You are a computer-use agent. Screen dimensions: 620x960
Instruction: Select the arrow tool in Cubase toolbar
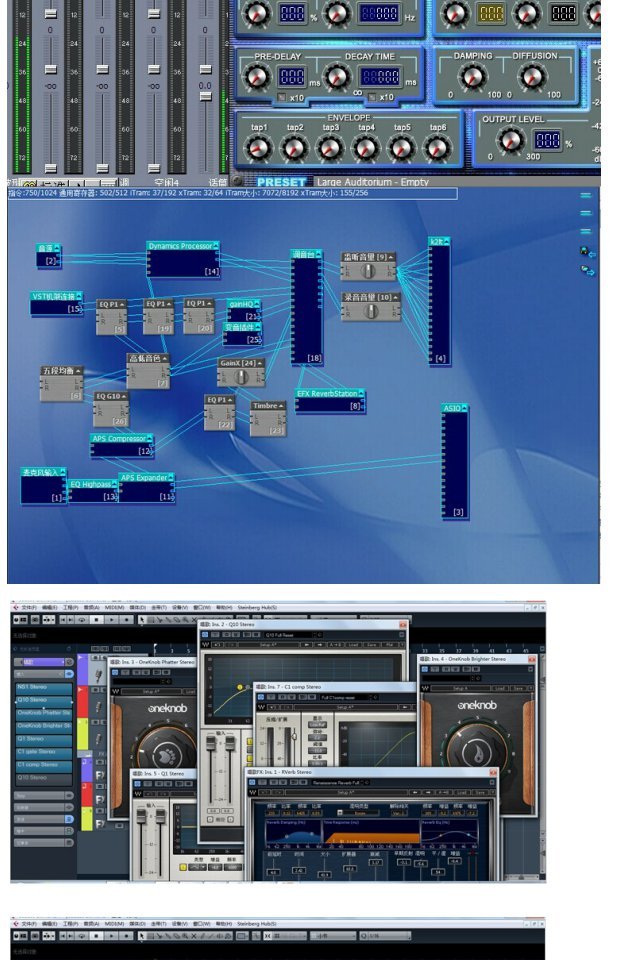pos(143,620)
